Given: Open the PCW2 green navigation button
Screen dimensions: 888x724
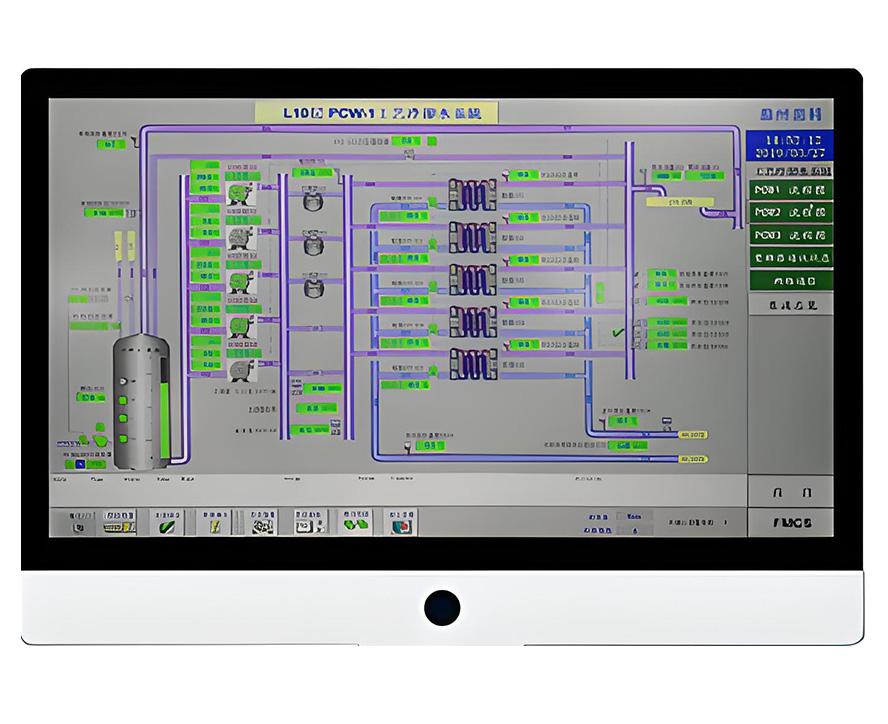Looking at the screenshot, I should click(790, 213).
